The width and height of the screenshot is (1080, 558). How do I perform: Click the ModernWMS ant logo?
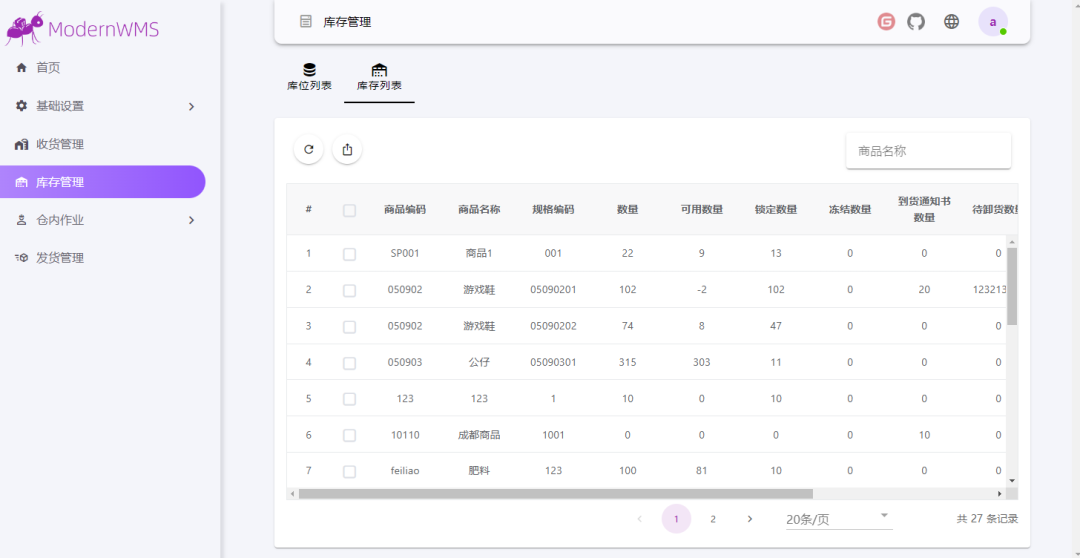click(x=25, y=28)
